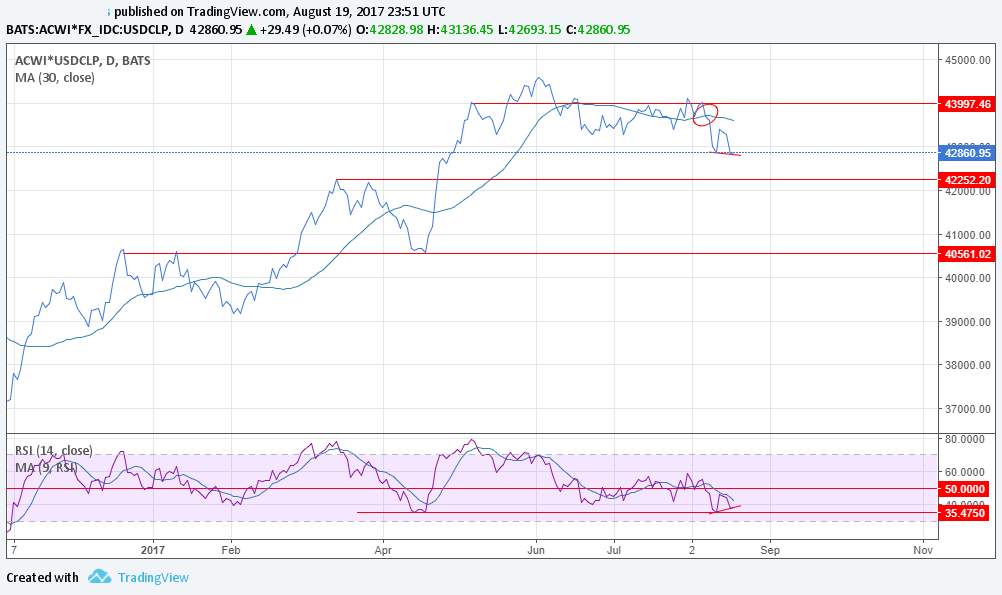Screen dimensions: 1002x595
Task: Click the red 42252.20 price label
Action: pos(967,180)
